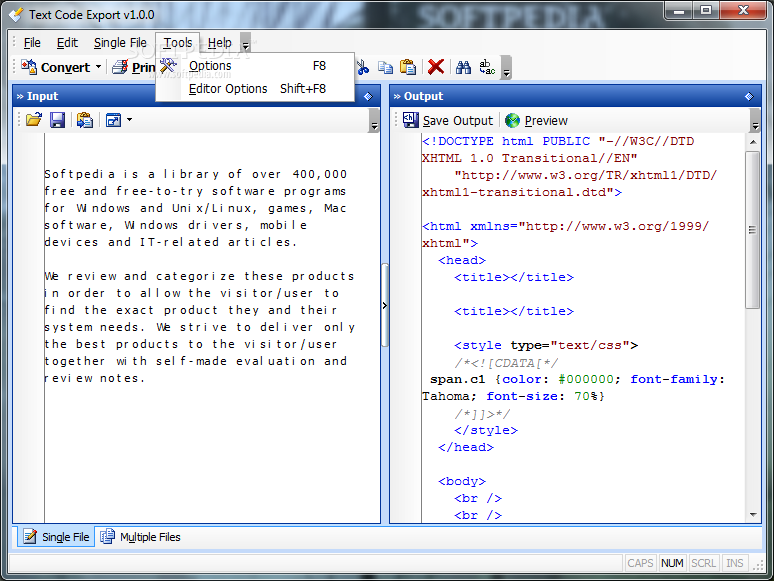Image resolution: width=774 pixels, height=581 pixels.
Task: Click the INS status bar indicator
Action: (x=735, y=563)
